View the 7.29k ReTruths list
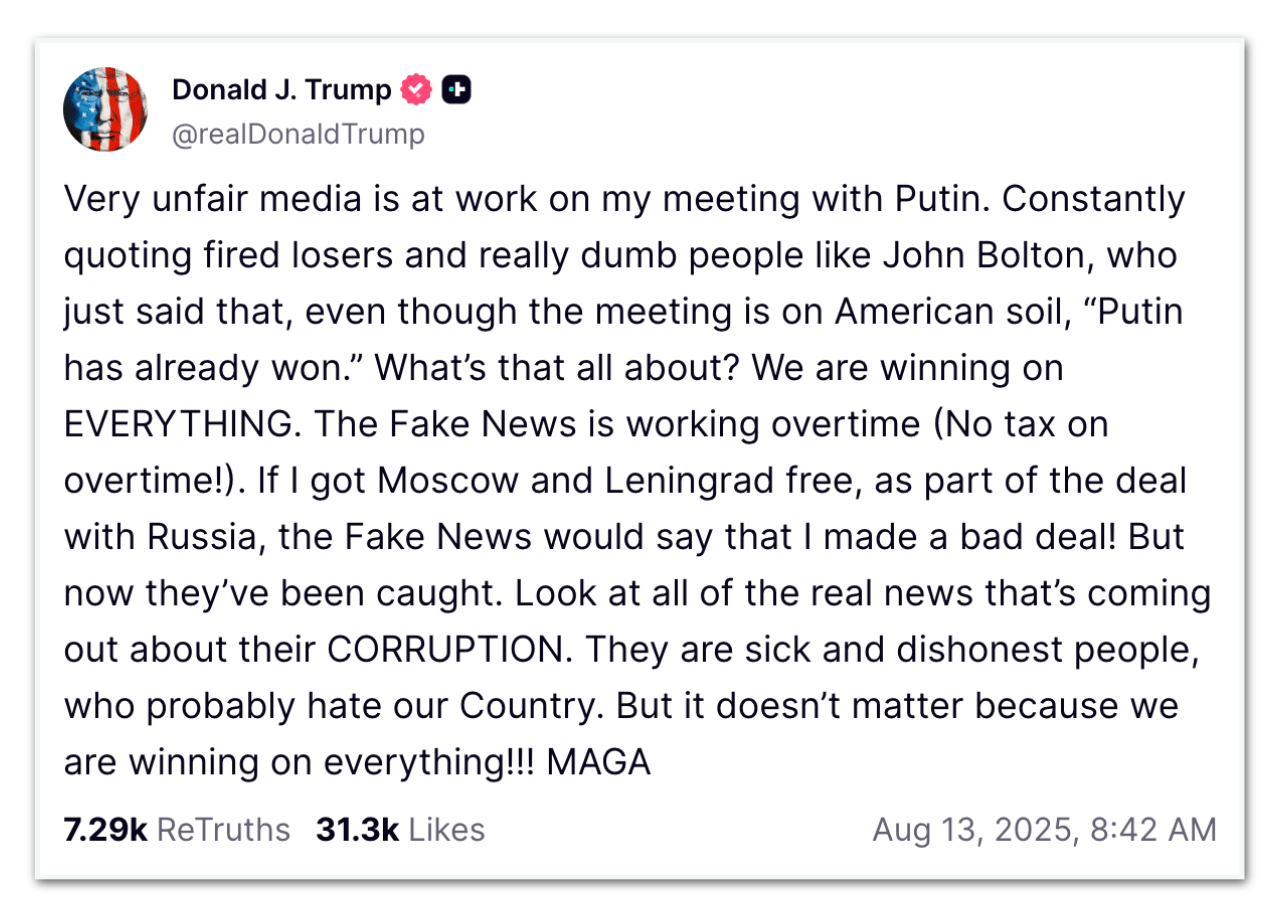Viewport: 1278px width, 924px height. pos(177,830)
